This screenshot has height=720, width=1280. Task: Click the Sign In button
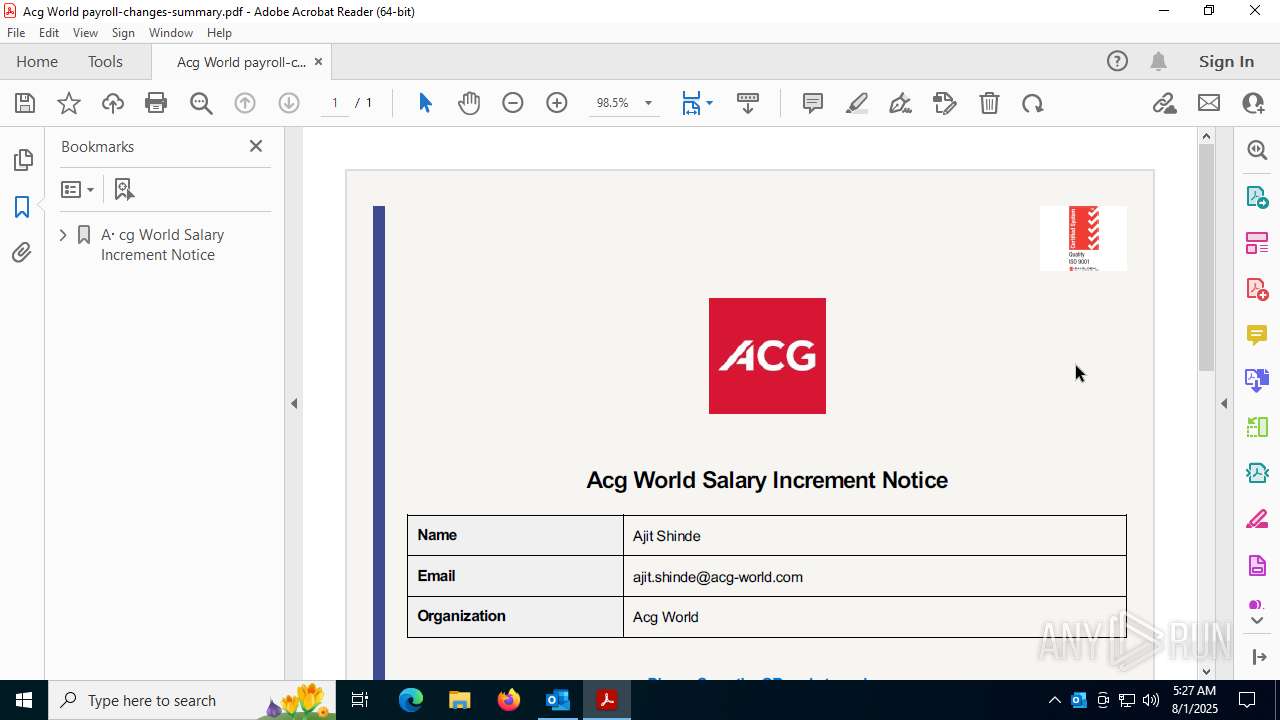pyautogui.click(x=1226, y=62)
